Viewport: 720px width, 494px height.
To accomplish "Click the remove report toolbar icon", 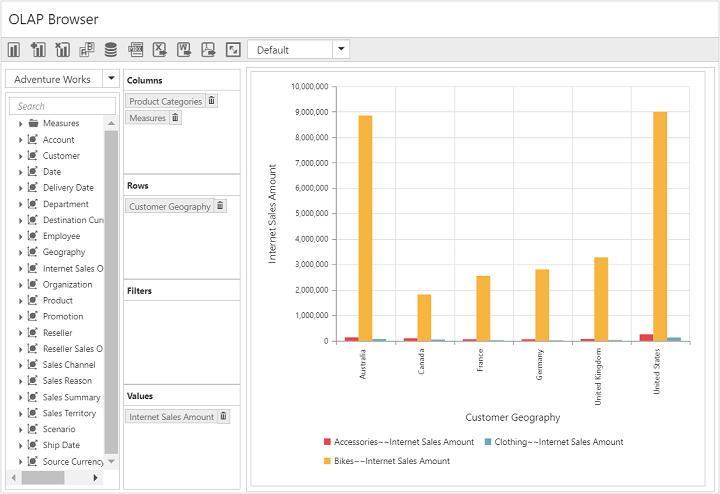I will click(x=62, y=50).
